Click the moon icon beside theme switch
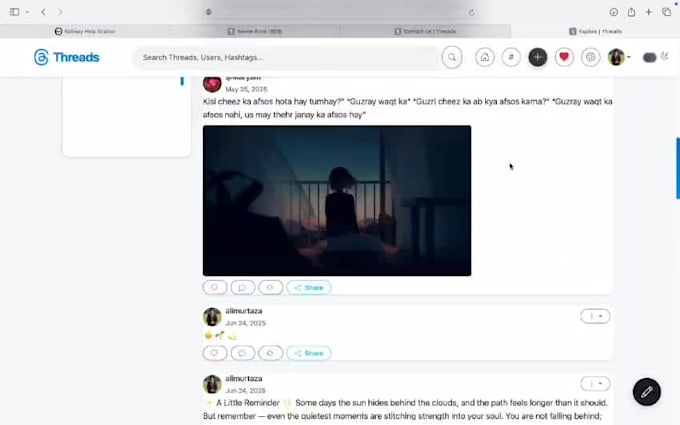 click(x=665, y=56)
